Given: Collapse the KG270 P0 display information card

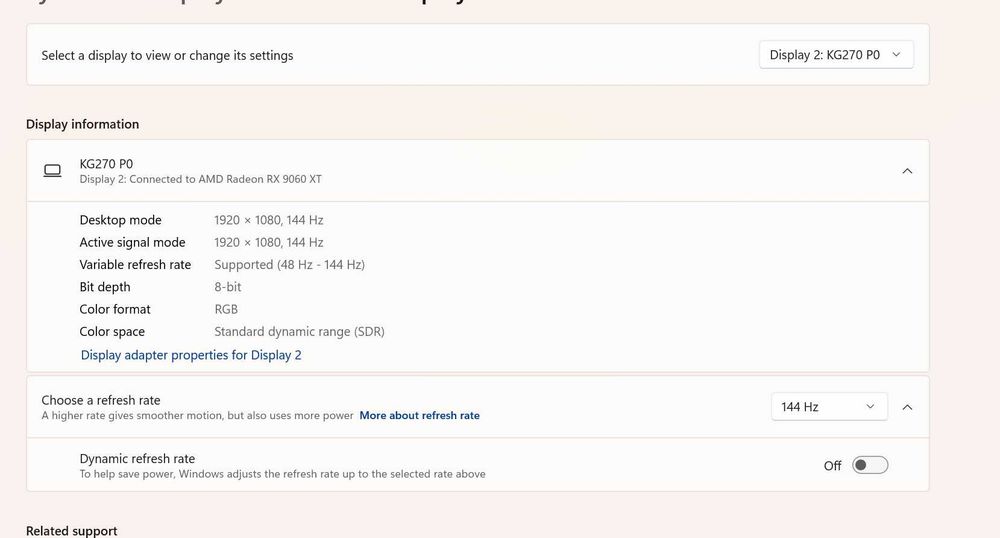Looking at the screenshot, I should (907, 171).
